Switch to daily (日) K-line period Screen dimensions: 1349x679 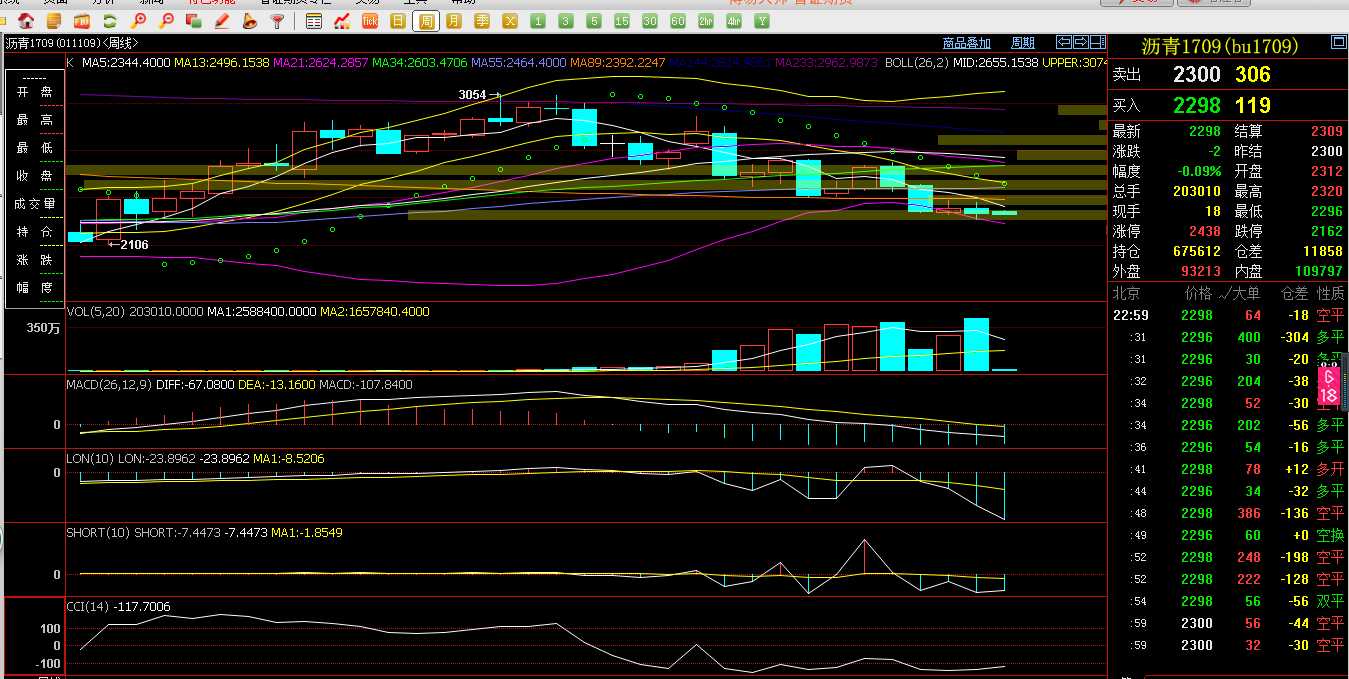(398, 20)
